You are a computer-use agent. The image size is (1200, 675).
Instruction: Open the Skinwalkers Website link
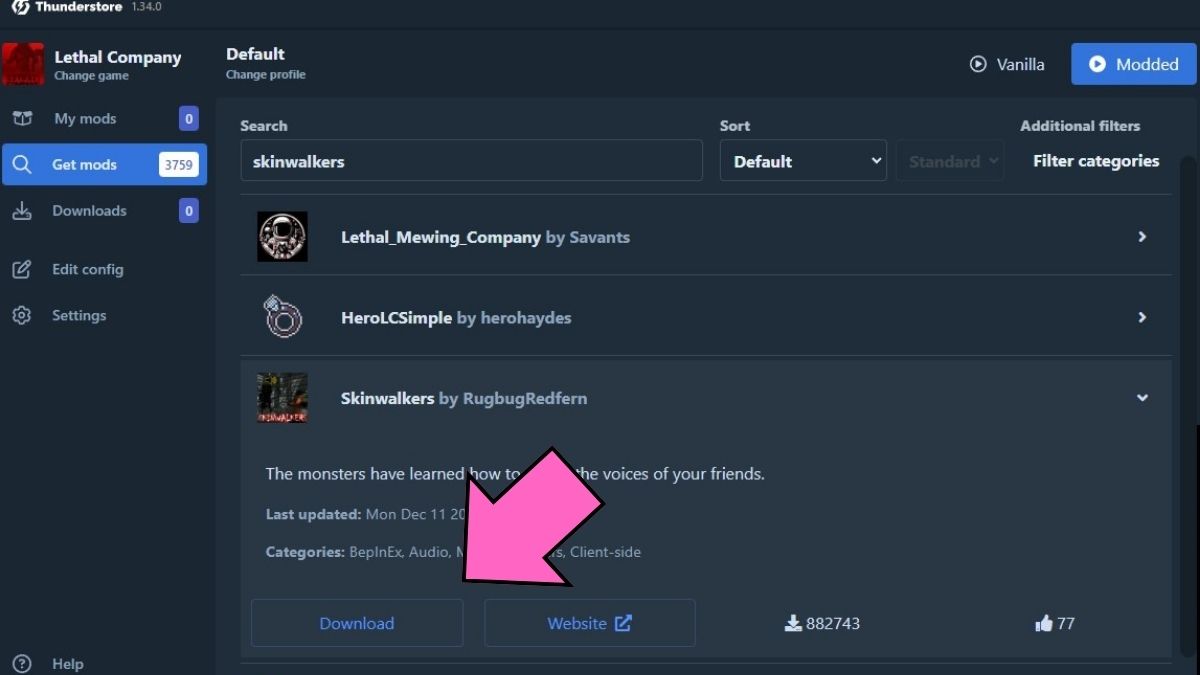pyautogui.click(x=590, y=623)
